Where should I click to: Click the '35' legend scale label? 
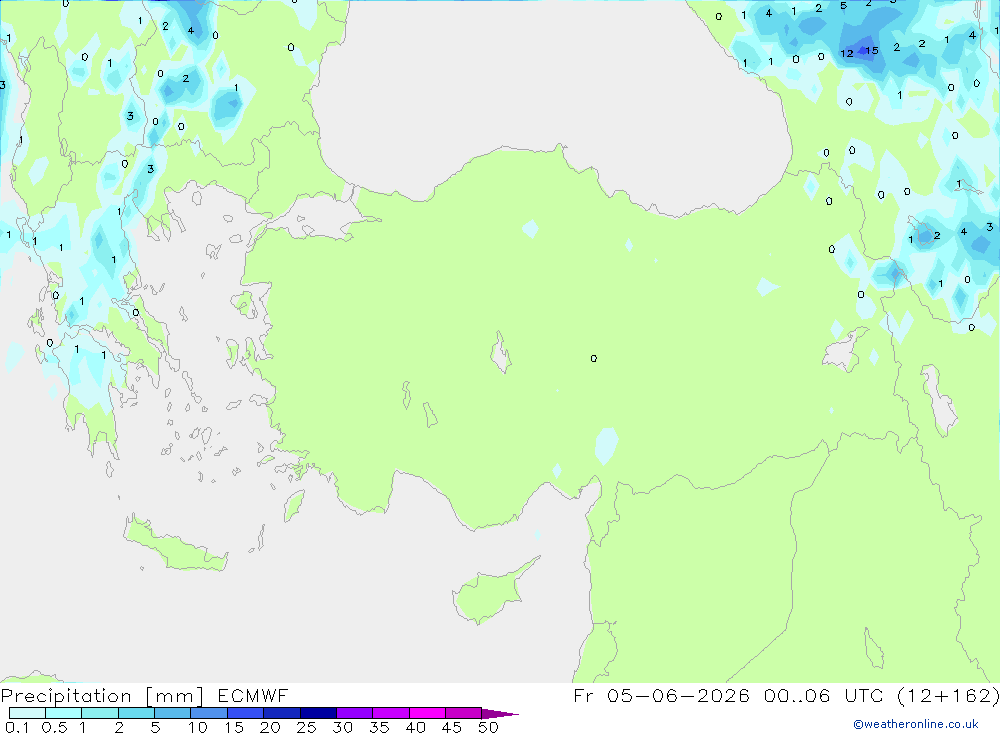point(379,727)
